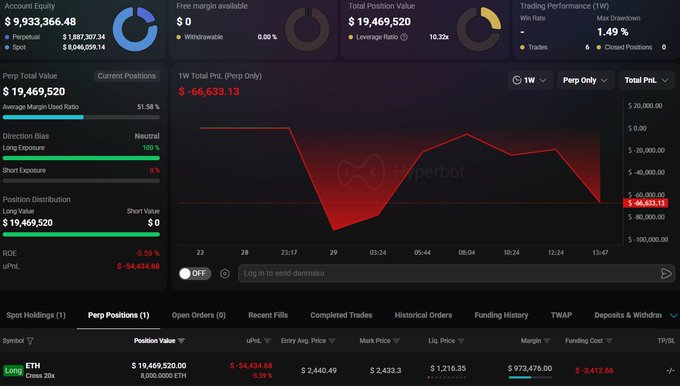Image resolution: width=680 pixels, height=386 pixels.
Task: Click the Spot $ 8,046,059.14 legend entry
Action: point(55,47)
